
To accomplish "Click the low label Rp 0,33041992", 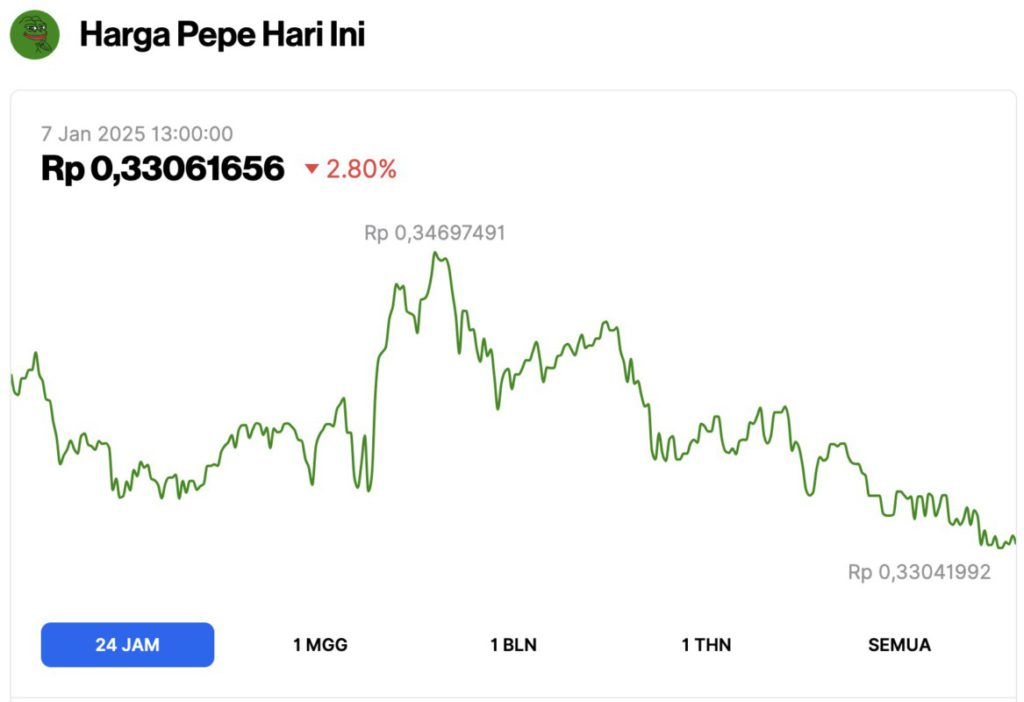I will point(919,572).
